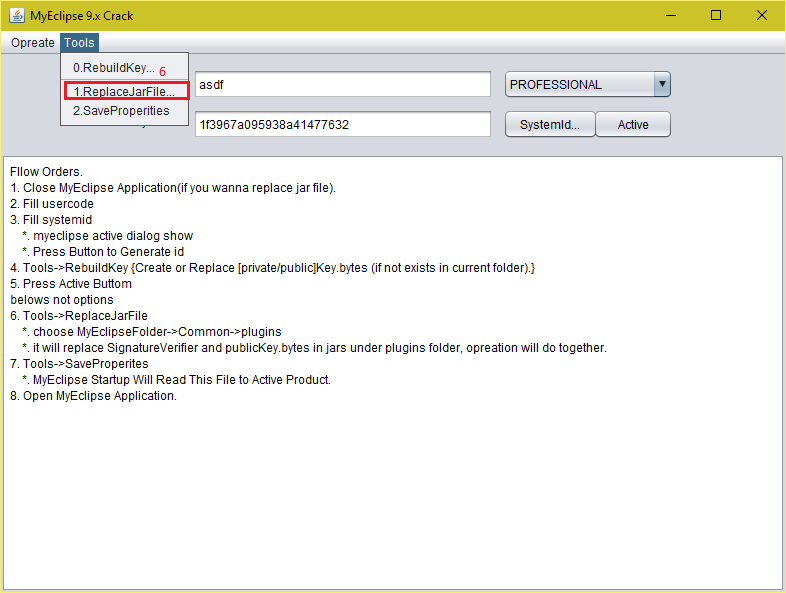
Task: Click the Active button
Action: (633, 124)
